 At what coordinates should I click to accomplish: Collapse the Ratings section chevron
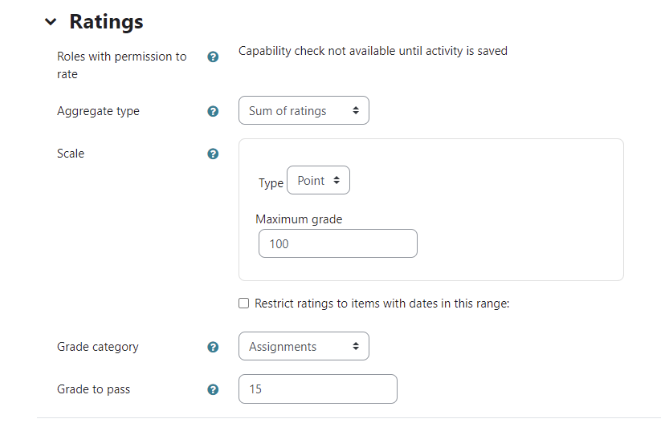coord(50,22)
